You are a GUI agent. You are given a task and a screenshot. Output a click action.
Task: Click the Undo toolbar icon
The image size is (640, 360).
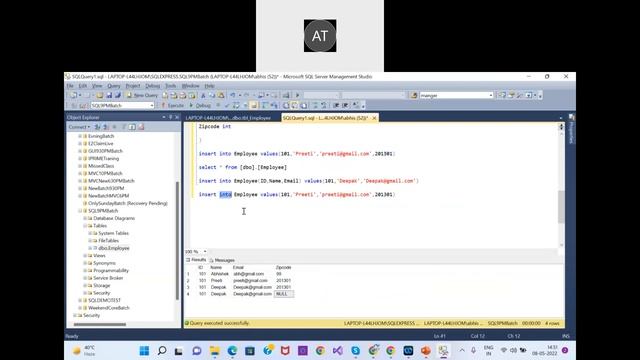(232, 95)
